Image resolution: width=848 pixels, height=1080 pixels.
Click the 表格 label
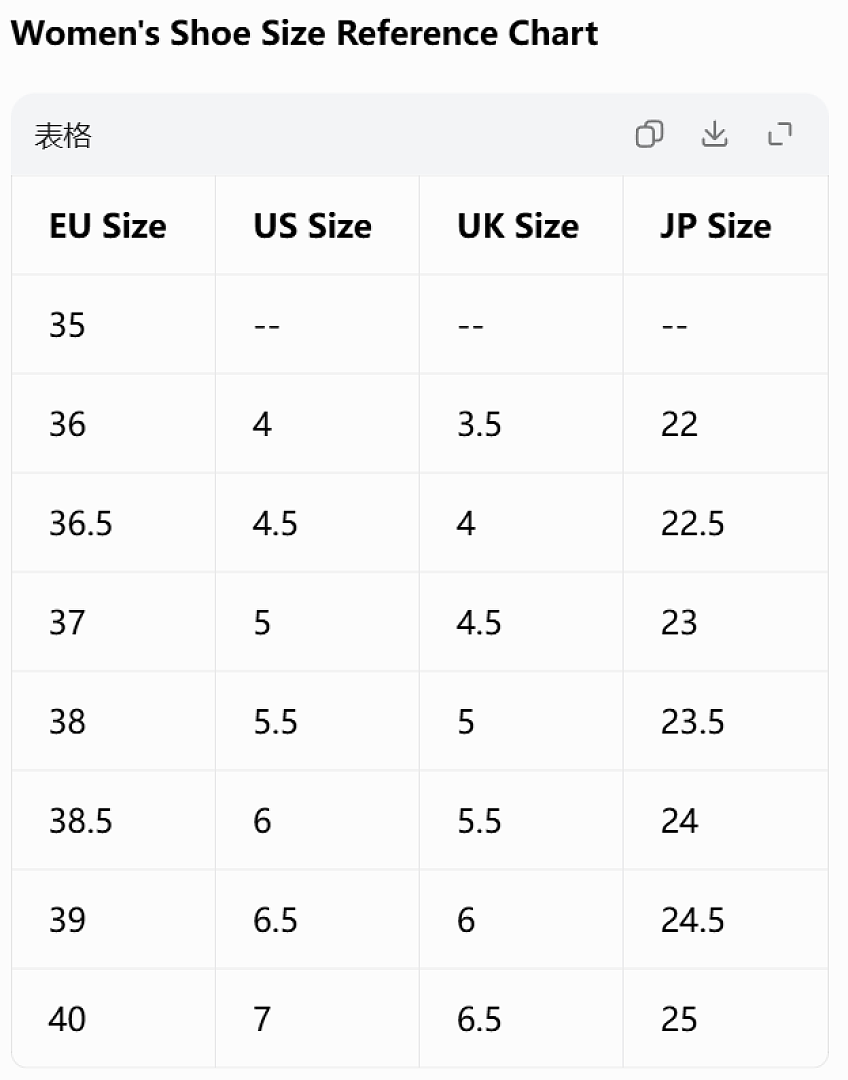pos(63,135)
